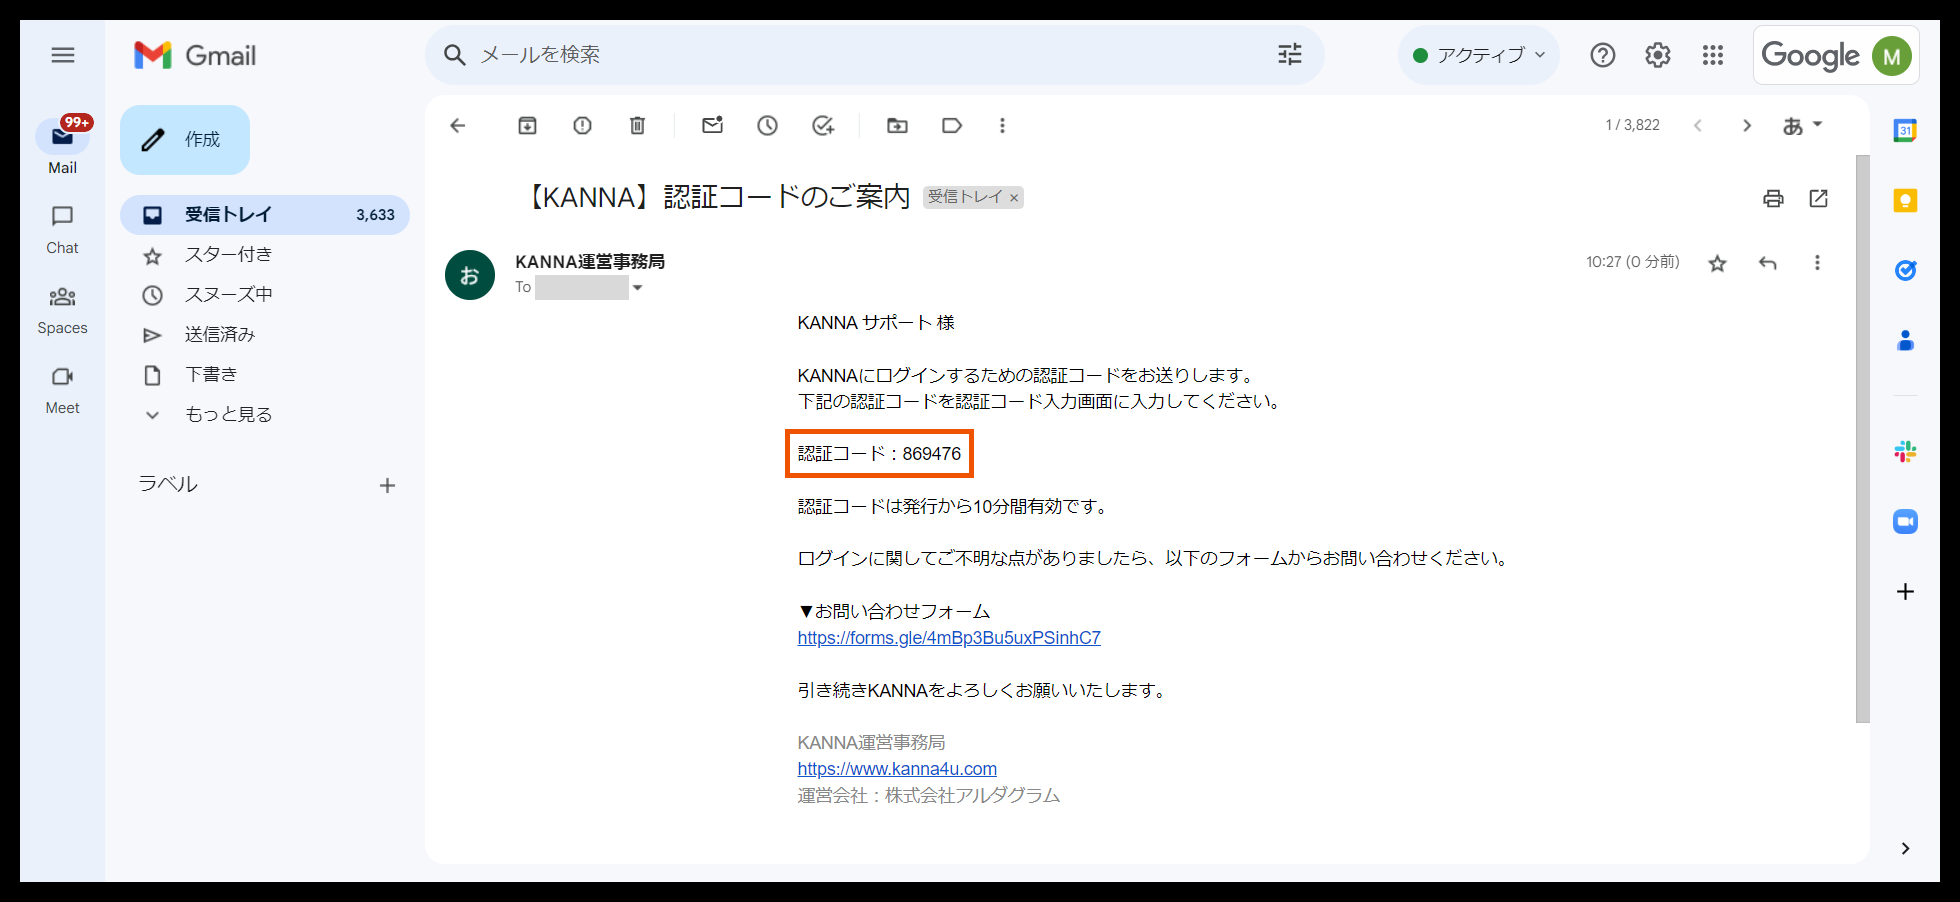Click the email vertical scrollbar
Screen dimensions: 1960x902
point(1862,438)
